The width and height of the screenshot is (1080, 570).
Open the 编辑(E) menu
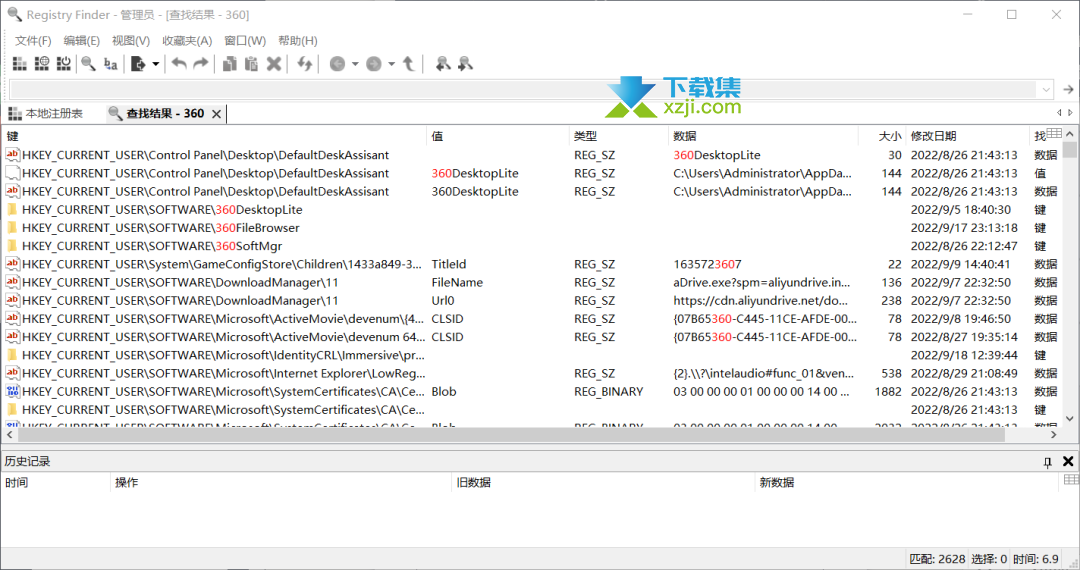click(x=81, y=41)
